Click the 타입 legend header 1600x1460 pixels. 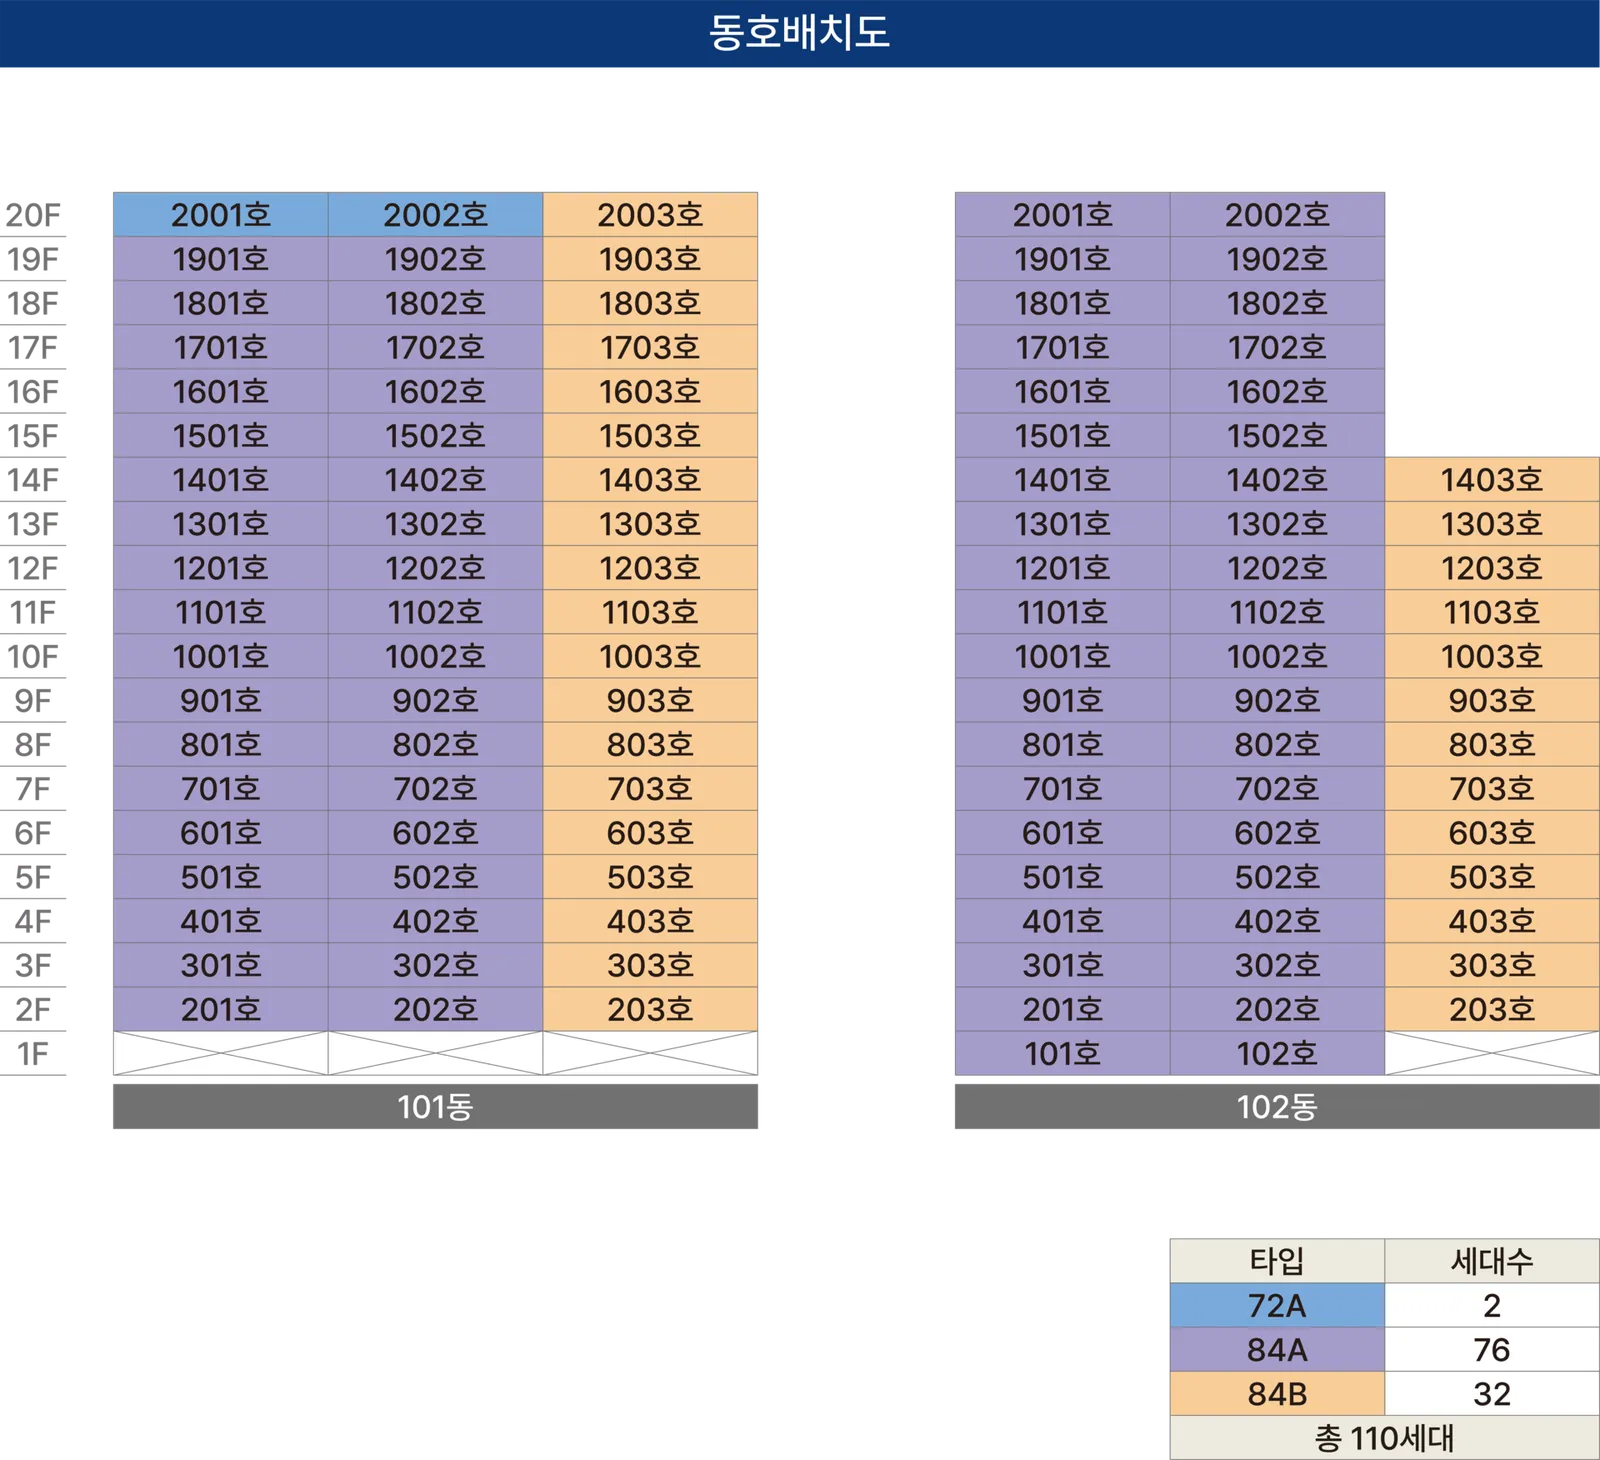click(1277, 1261)
